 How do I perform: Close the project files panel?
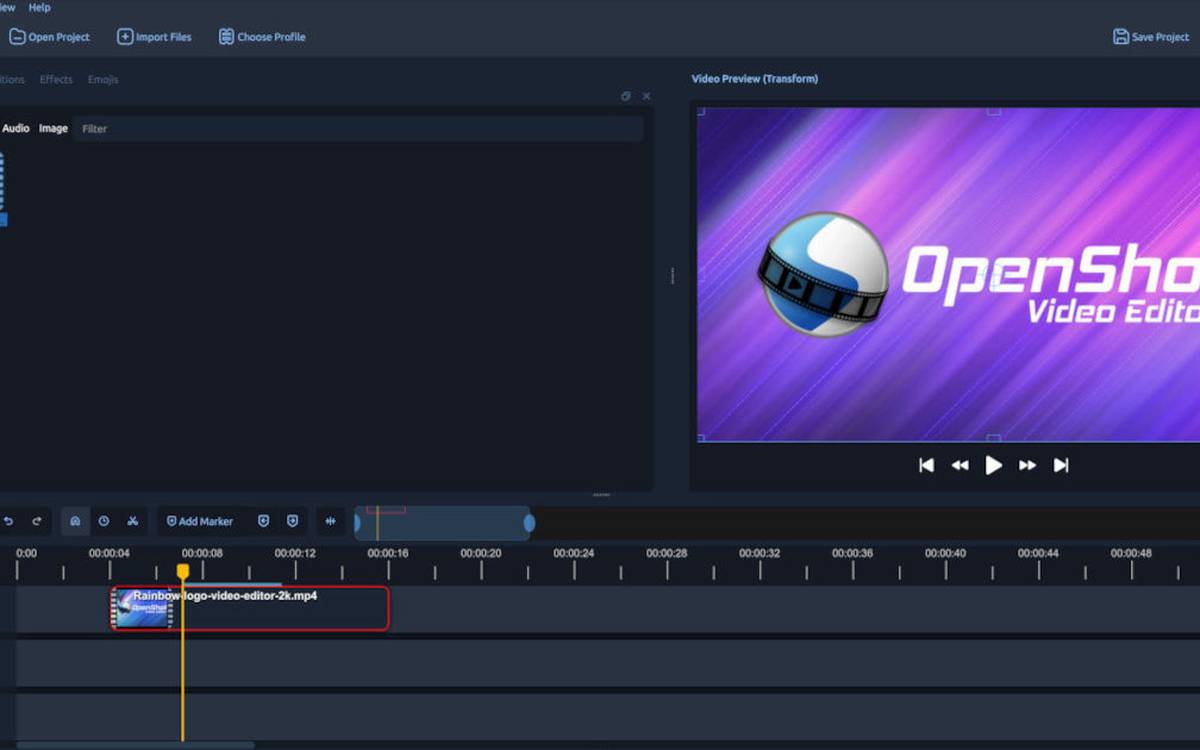coord(646,96)
